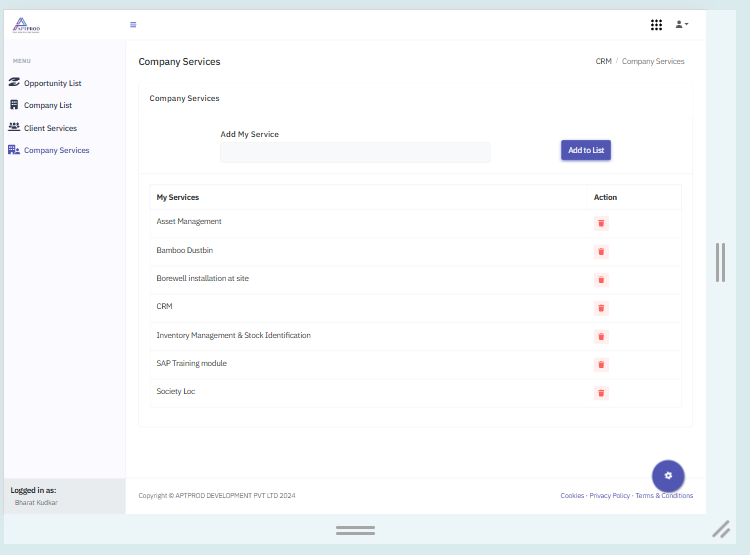The width and height of the screenshot is (750, 555).
Task: Click trash icon for CRM service
Action: click(x=601, y=308)
